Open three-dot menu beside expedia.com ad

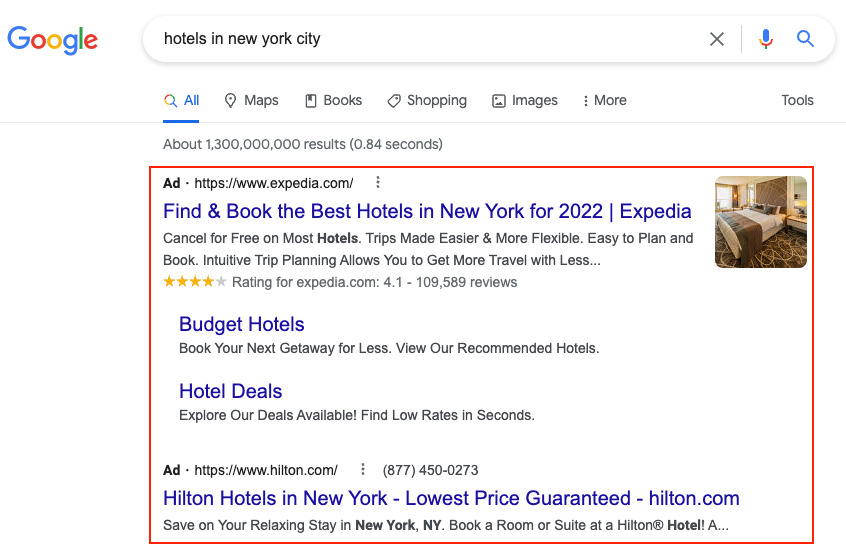point(378,183)
